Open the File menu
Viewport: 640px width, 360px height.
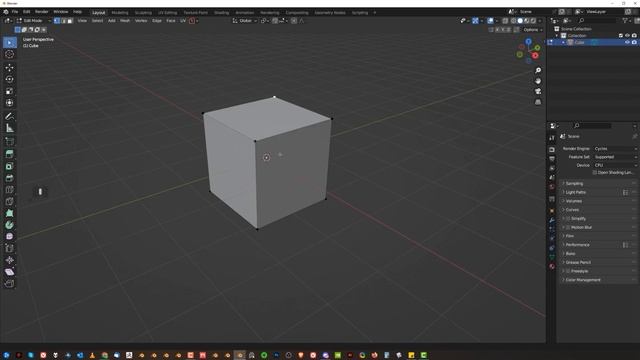click(x=15, y=12)
